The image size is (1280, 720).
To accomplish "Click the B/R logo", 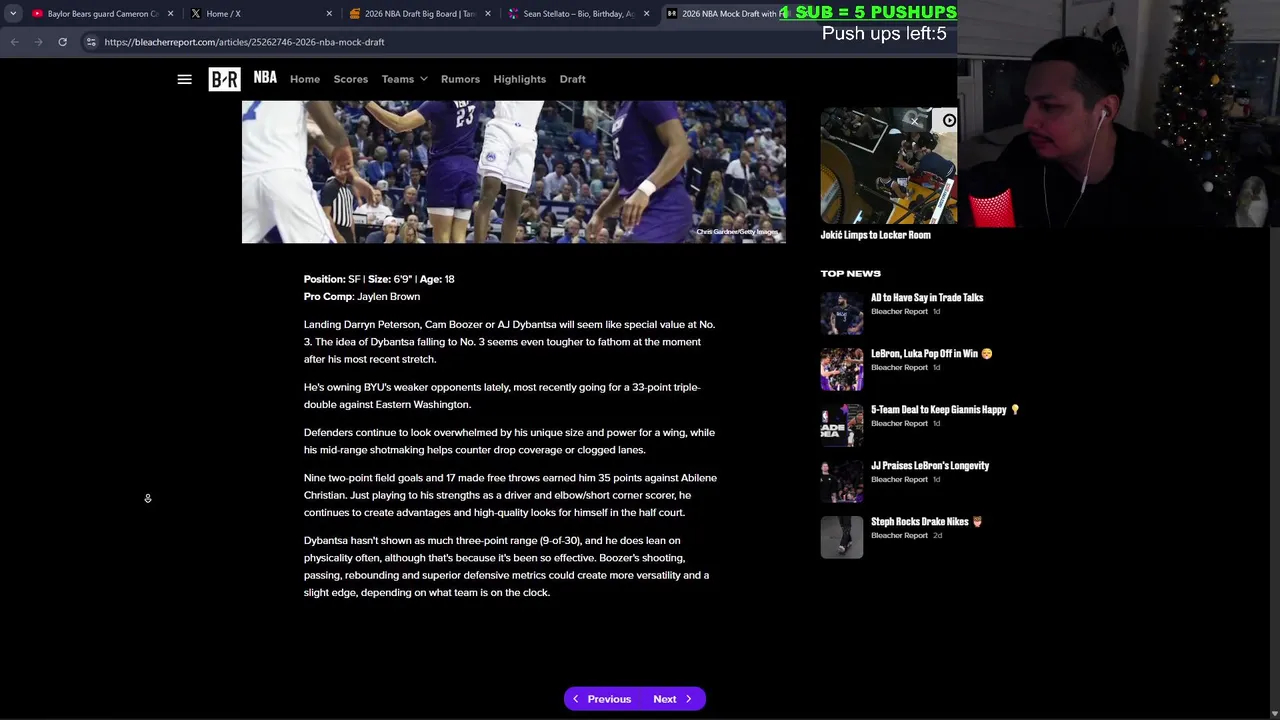I will 224,79.
